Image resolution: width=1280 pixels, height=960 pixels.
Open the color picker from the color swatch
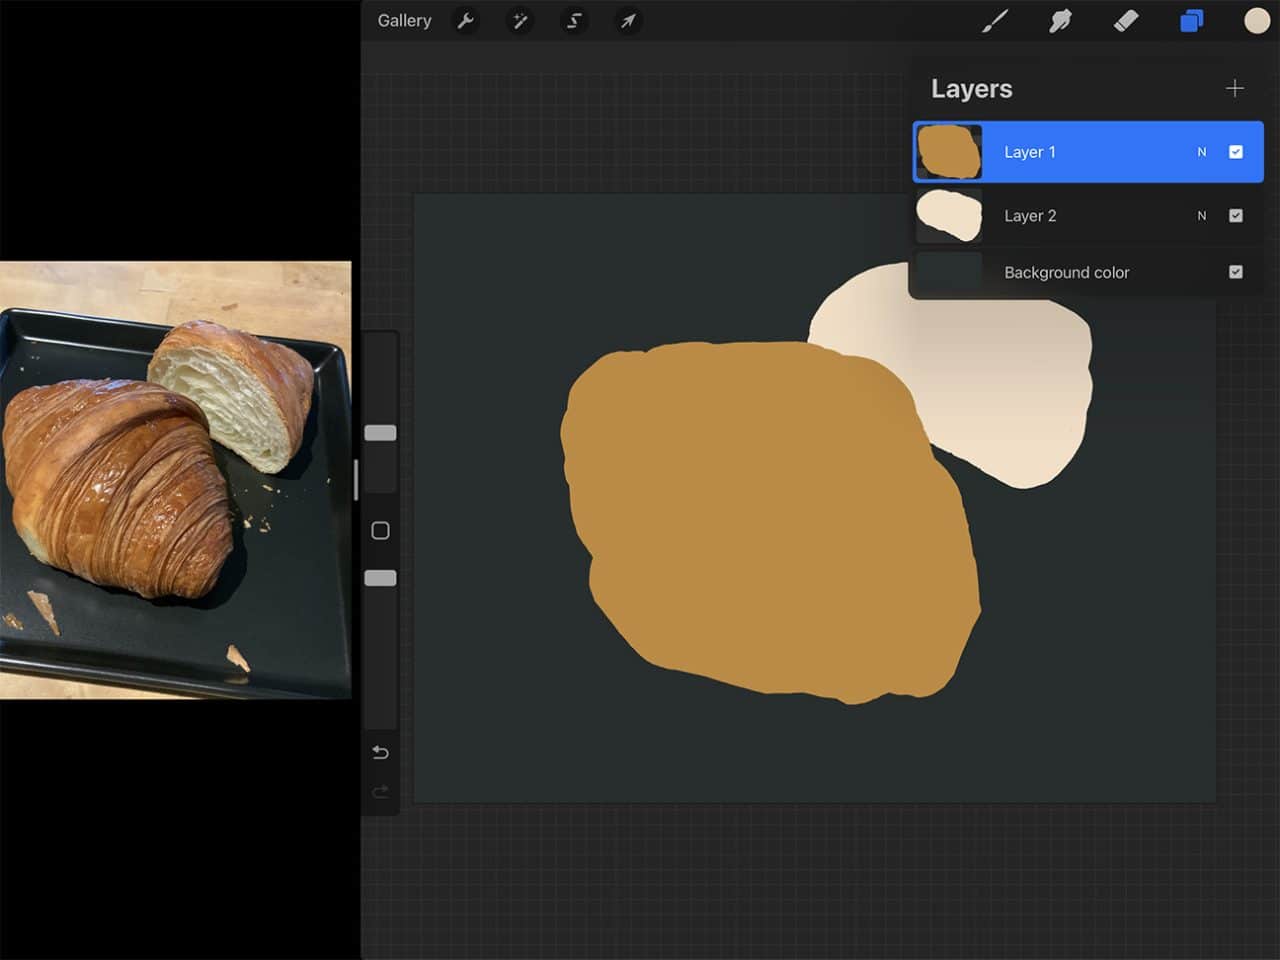[1255, 20]
